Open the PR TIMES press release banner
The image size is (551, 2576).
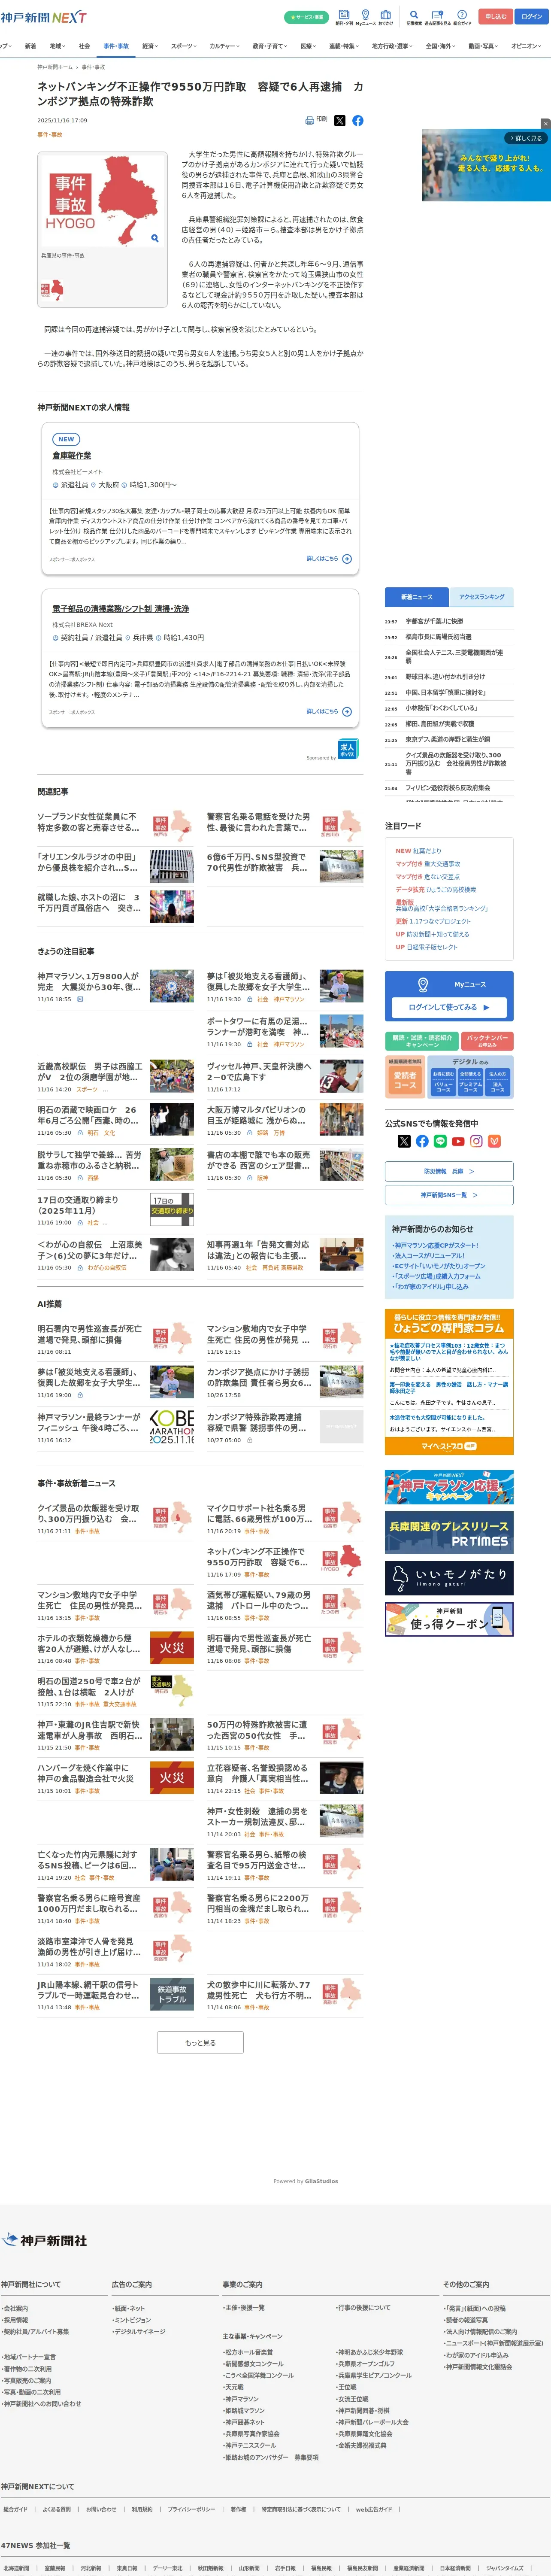(449, 1534)
